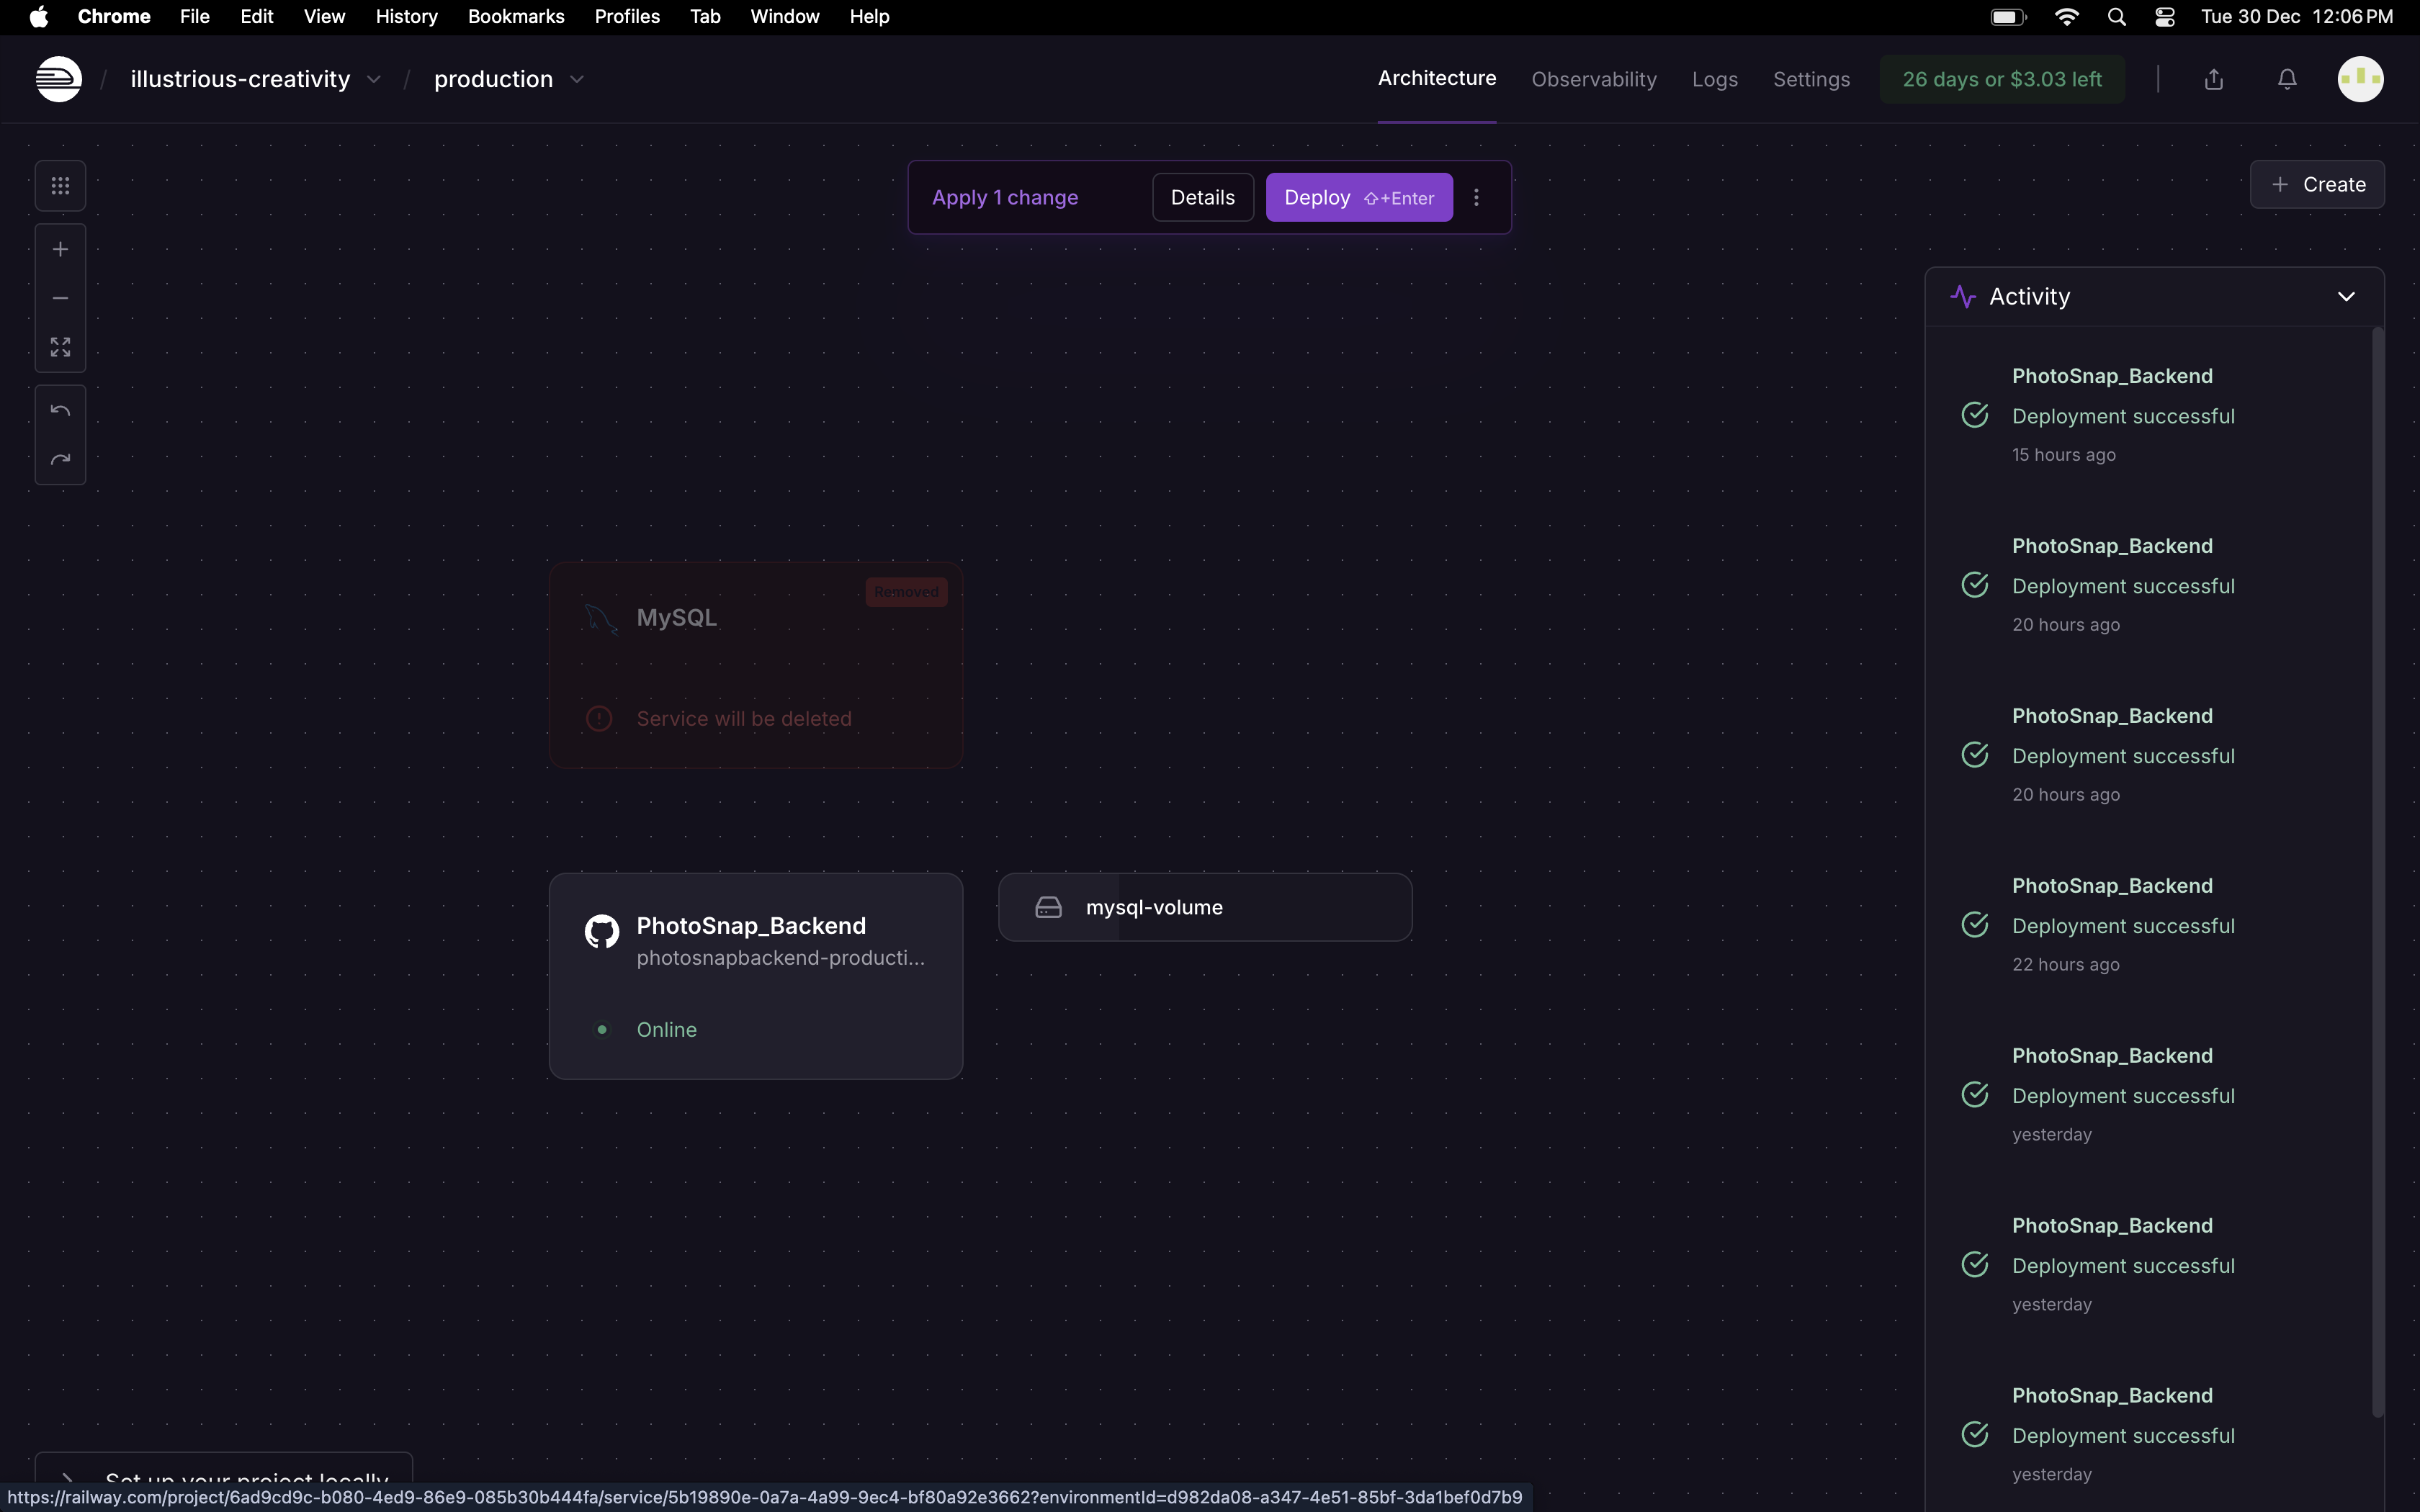Image resolution: width=2420 pixels, height=1512 pixels.
Task: Zoom out on the canvas
Action: 60,298
